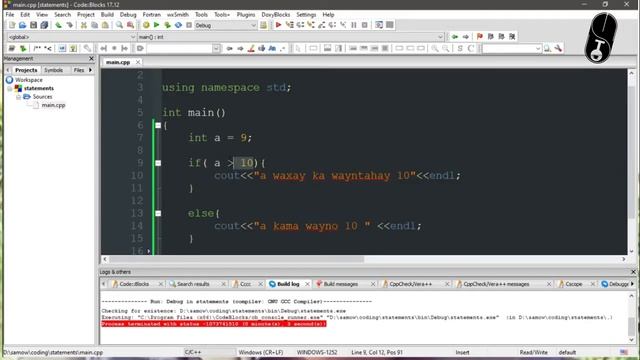Image resolution: width=640 pixels, height=360 pixels.
Task: Close the main.cpp editor tab
Action: (x=138, y=62)
